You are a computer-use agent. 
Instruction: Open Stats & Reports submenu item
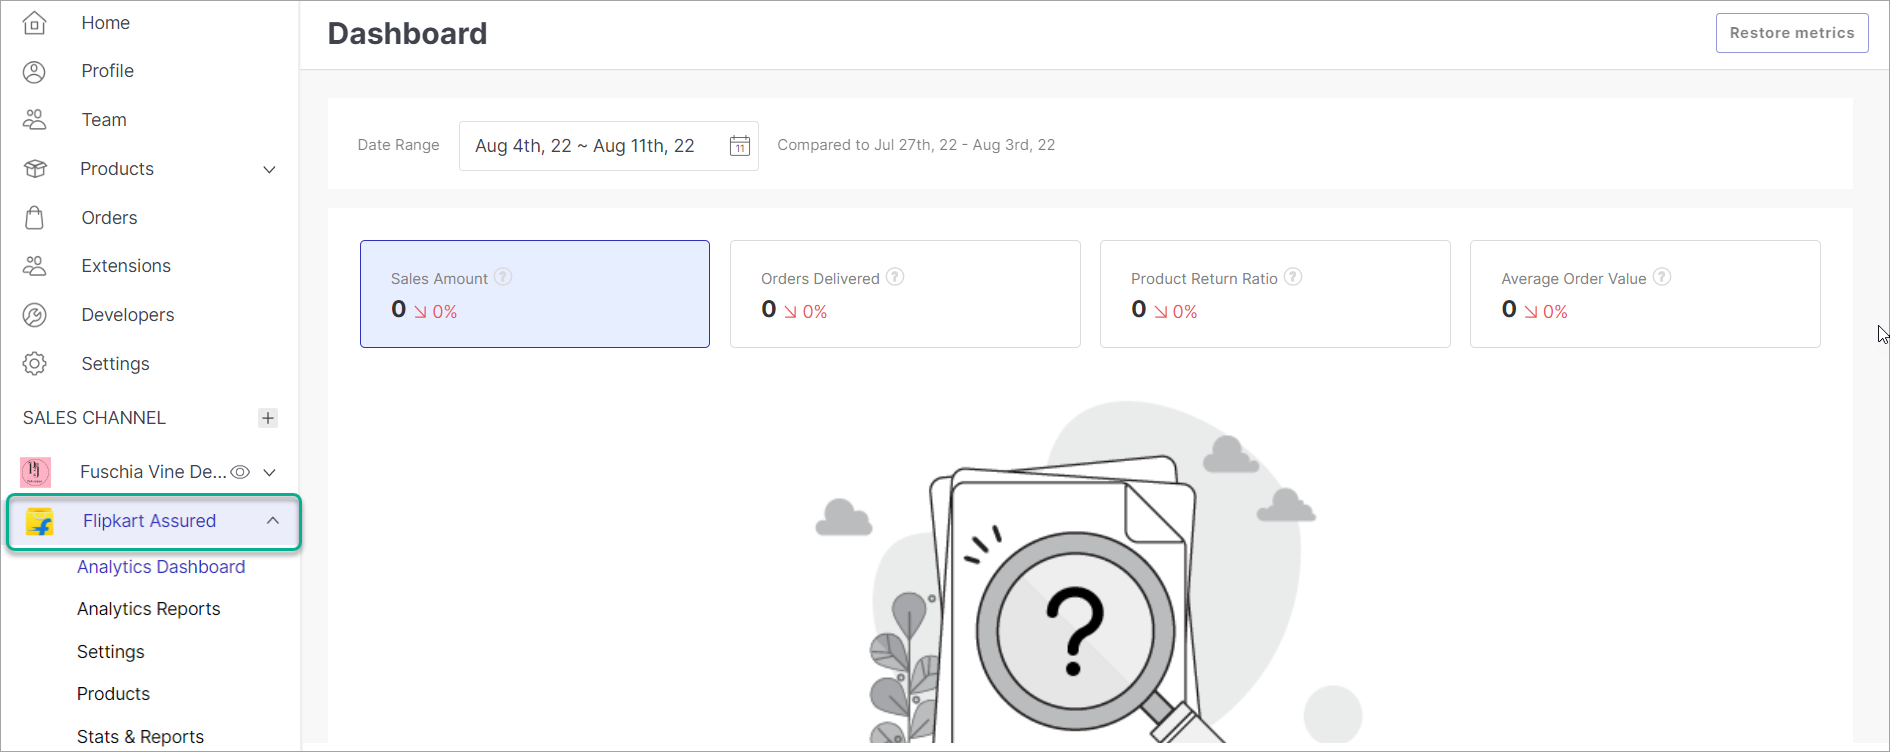140,737
